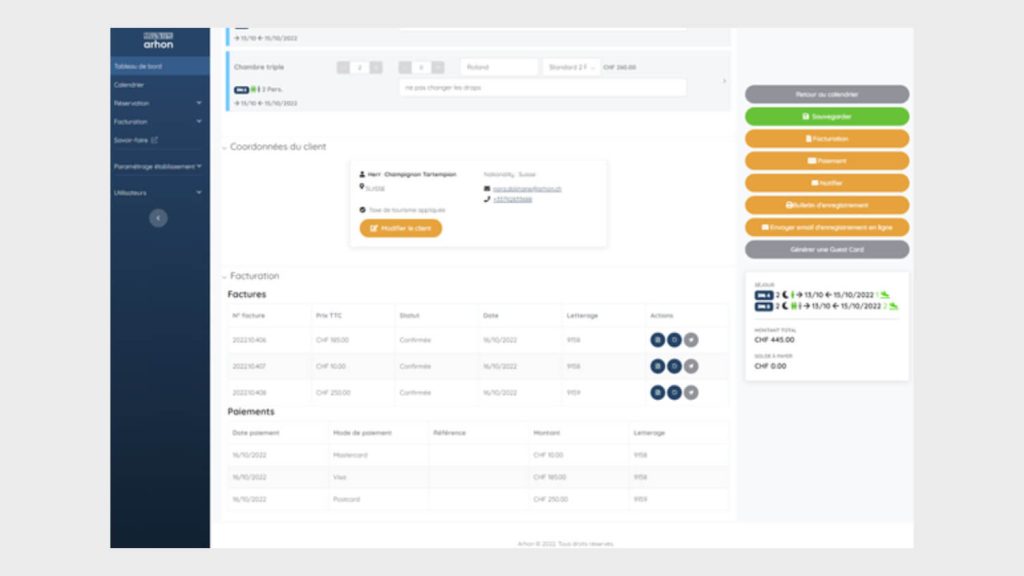Open the Standard 2 F rate dropdown
Screen dimensions: 1024x576
point(571,67)
